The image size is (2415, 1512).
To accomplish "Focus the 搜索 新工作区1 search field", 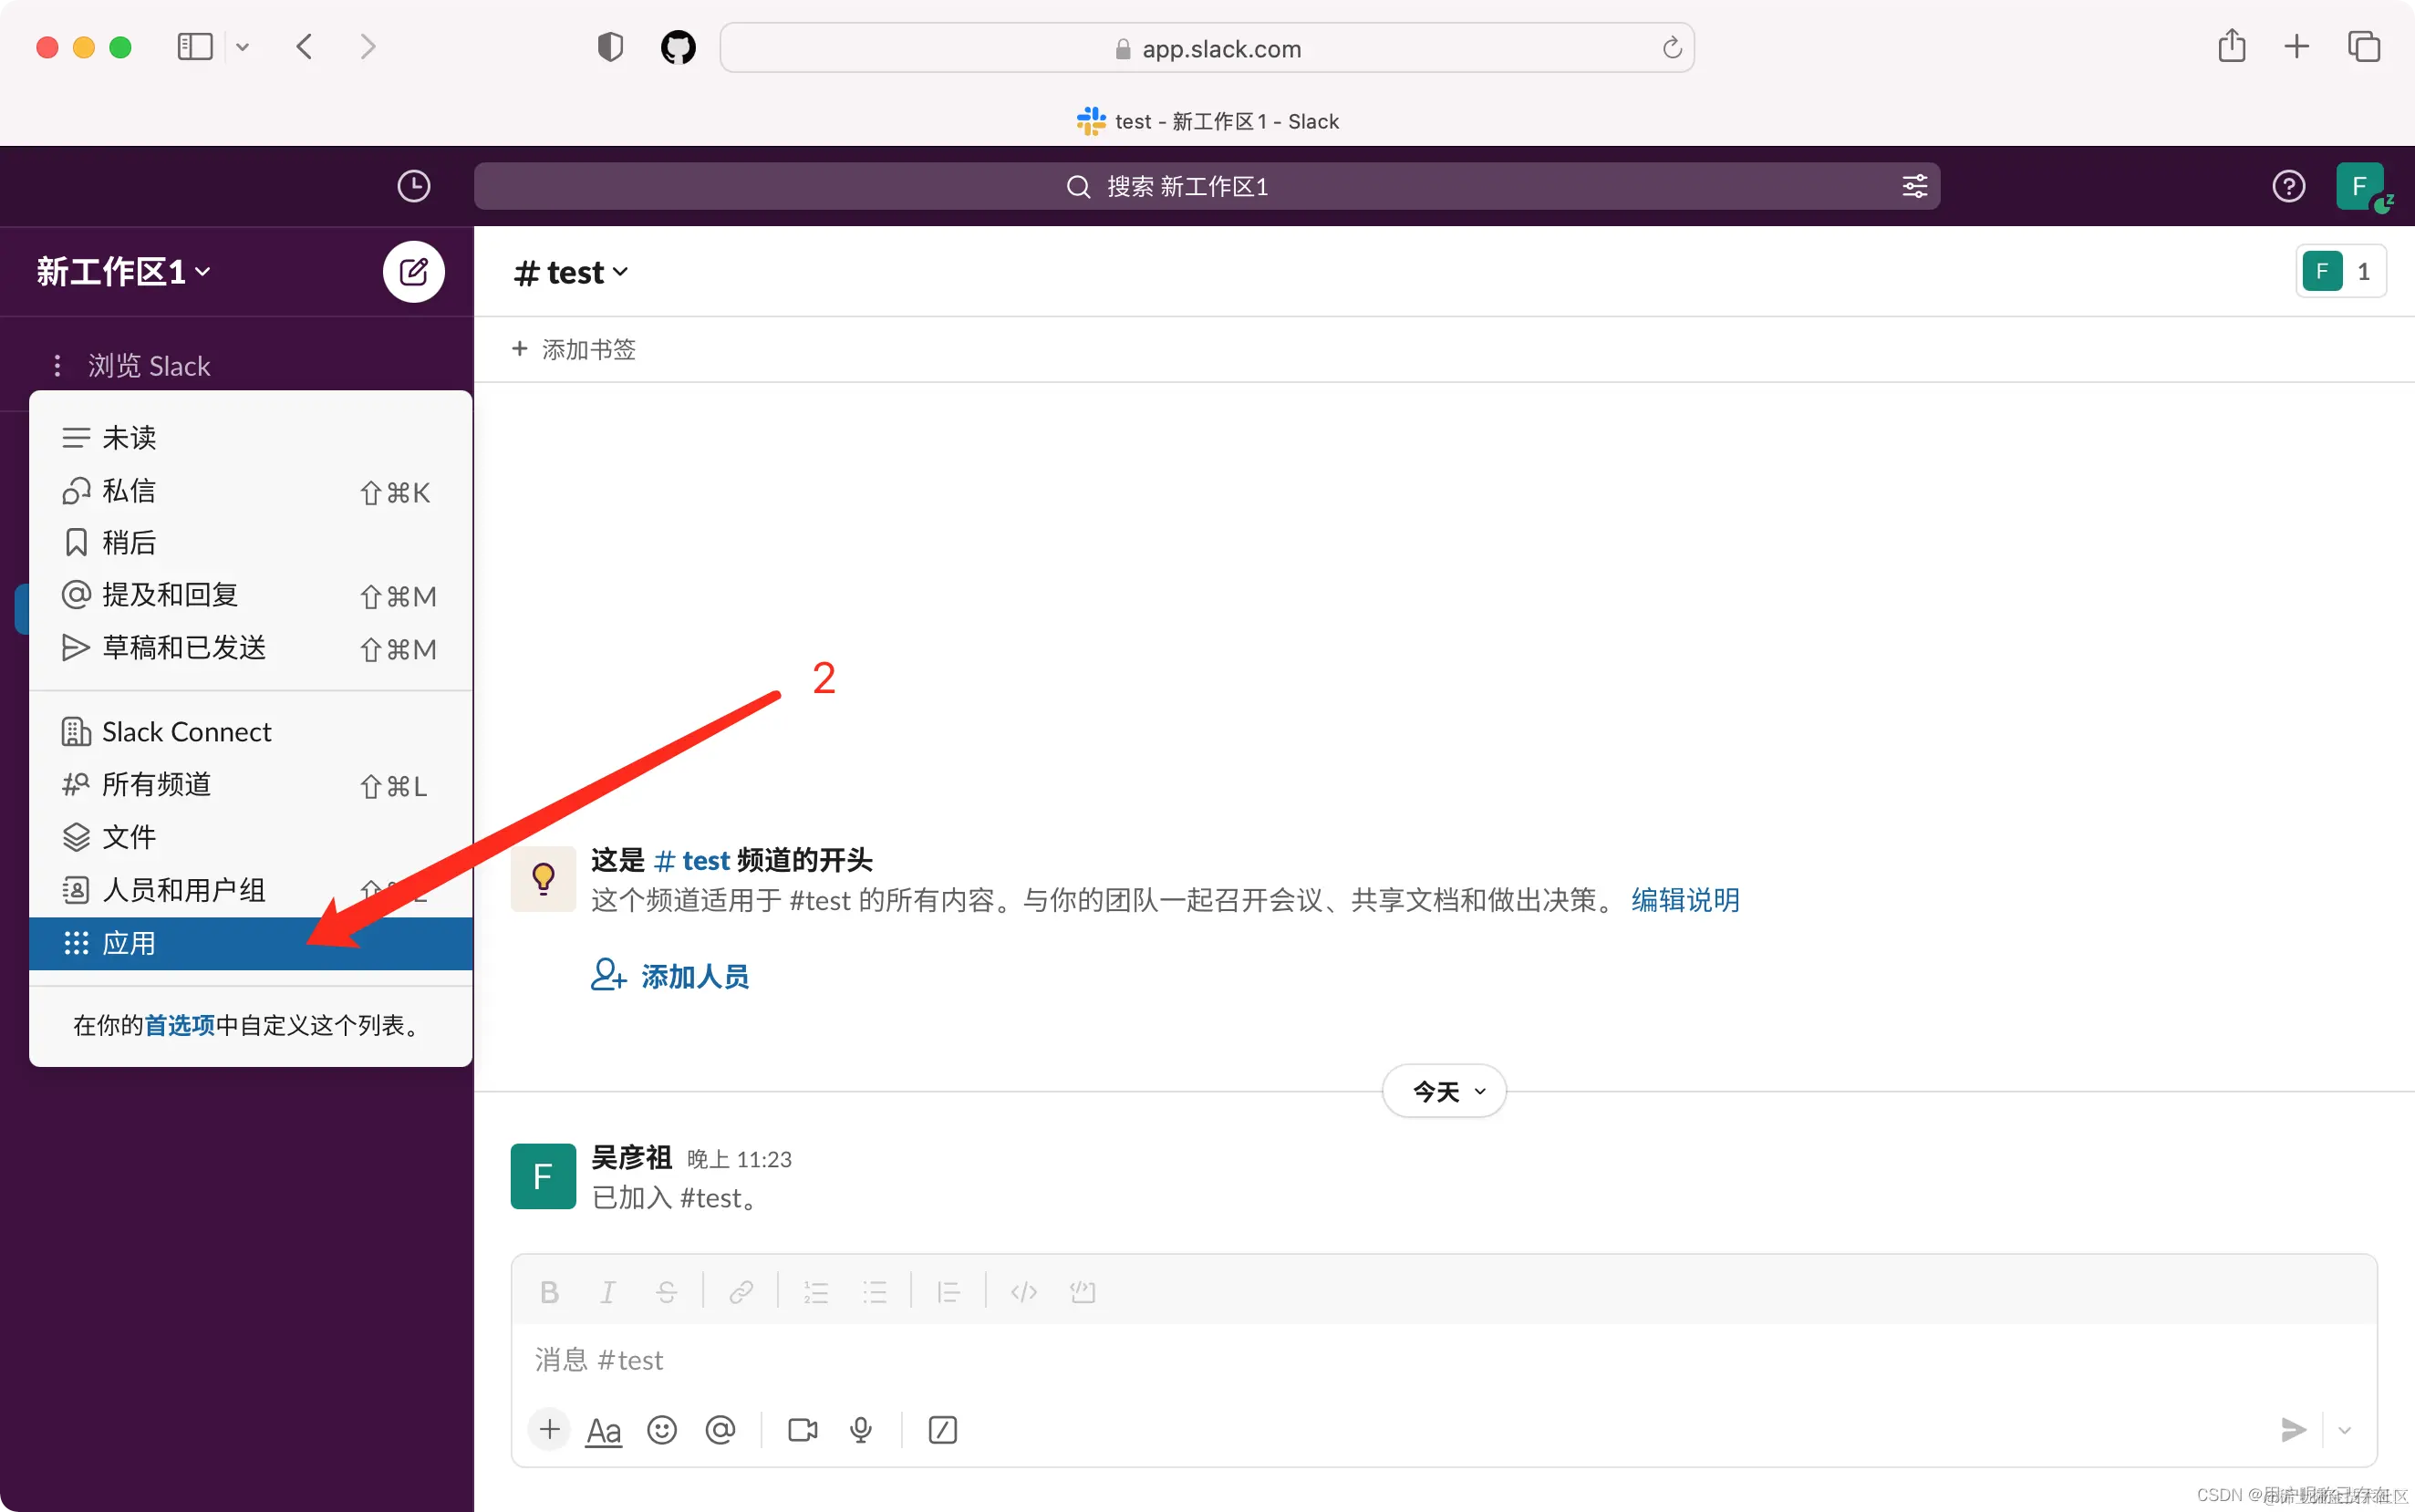I will pos(1207,186).
